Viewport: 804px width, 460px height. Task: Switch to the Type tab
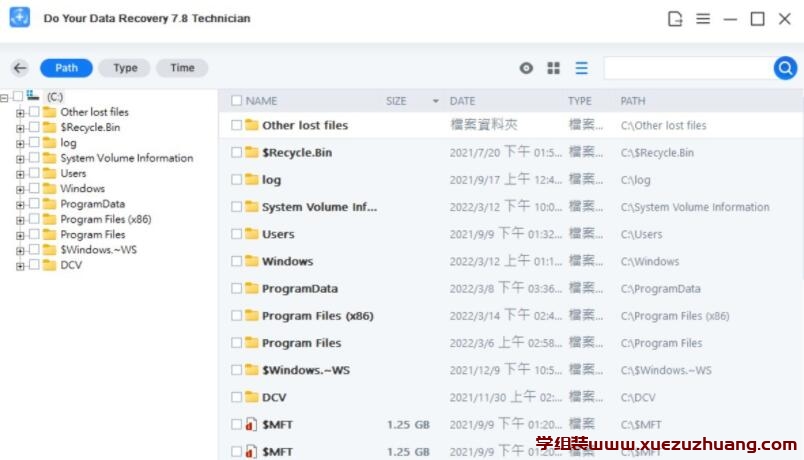[125, 68]
